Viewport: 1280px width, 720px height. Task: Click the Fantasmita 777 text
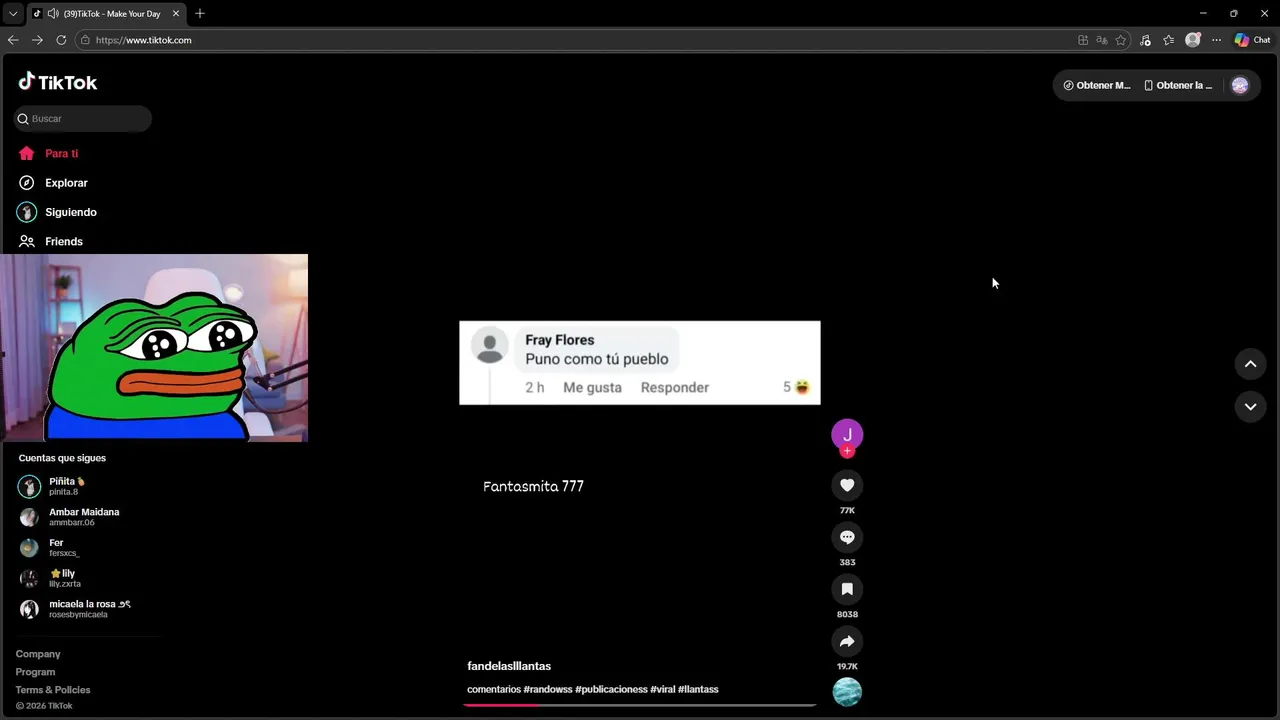[533, 486]
